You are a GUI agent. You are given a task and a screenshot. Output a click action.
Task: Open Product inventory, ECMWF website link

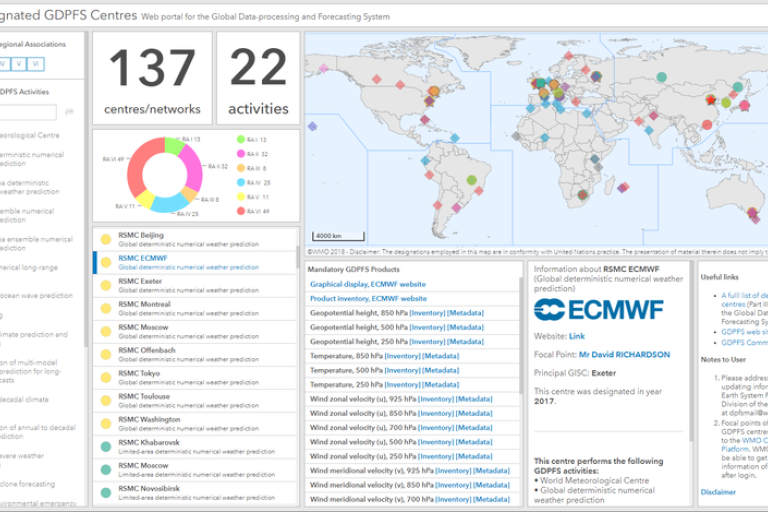point(368,298)
